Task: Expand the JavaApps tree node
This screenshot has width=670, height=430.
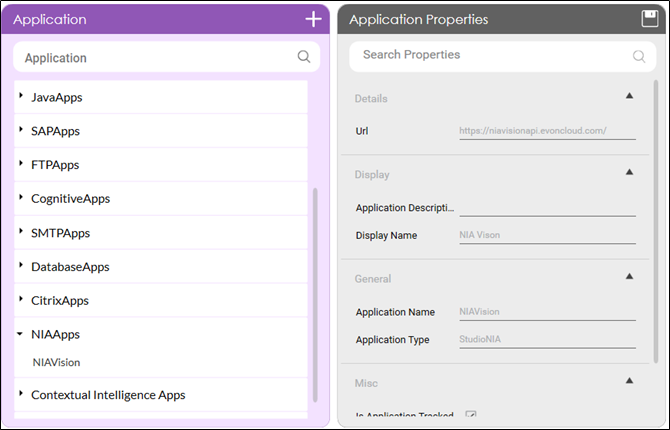Action: 21,97
